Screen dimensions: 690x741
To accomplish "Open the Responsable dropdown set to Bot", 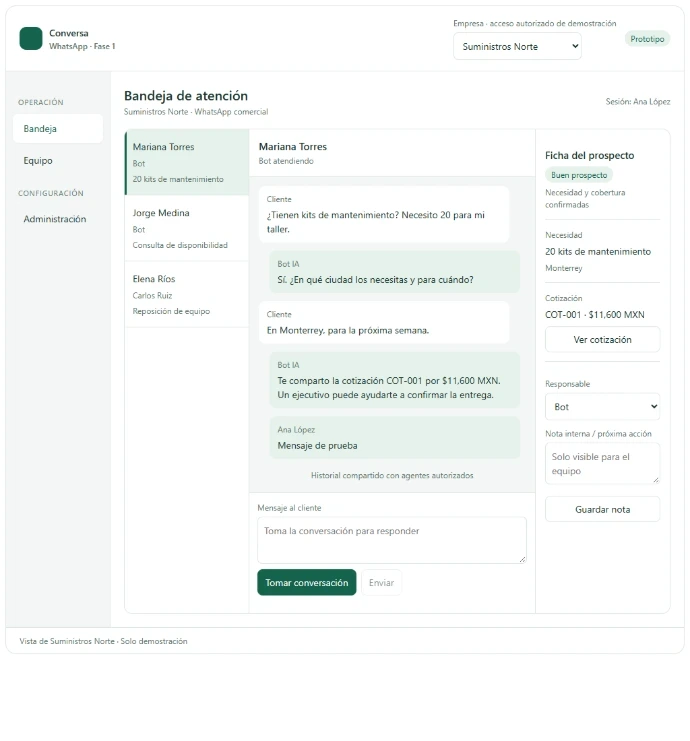I will 602,406.
